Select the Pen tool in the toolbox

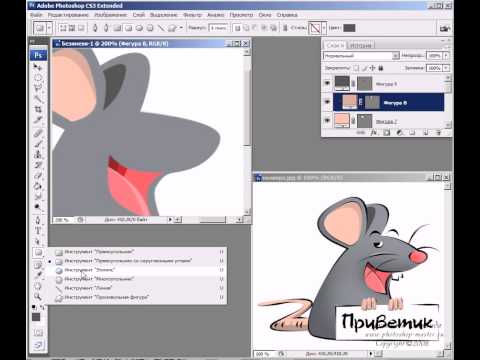point(38,220)
